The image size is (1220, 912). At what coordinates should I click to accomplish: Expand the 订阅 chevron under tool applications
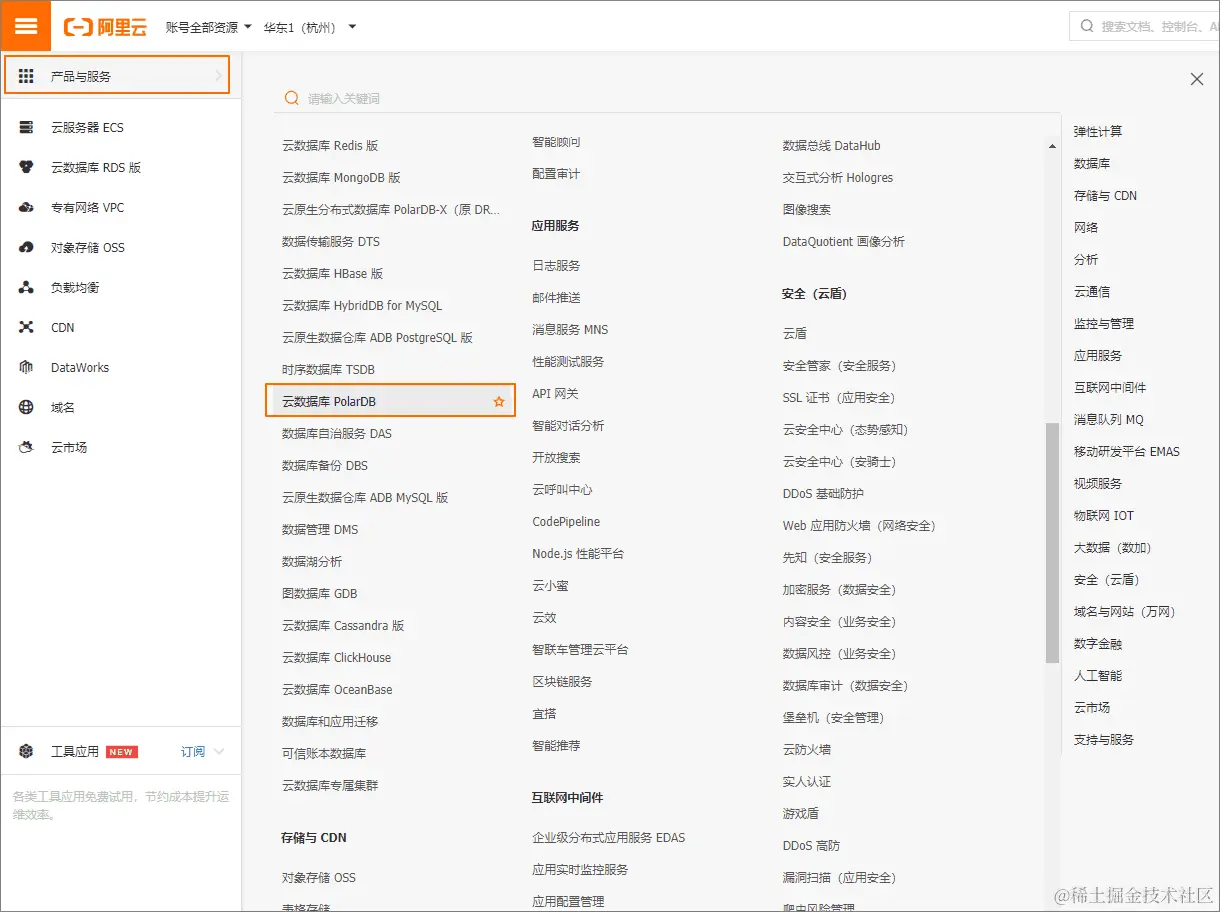point(219,751)
